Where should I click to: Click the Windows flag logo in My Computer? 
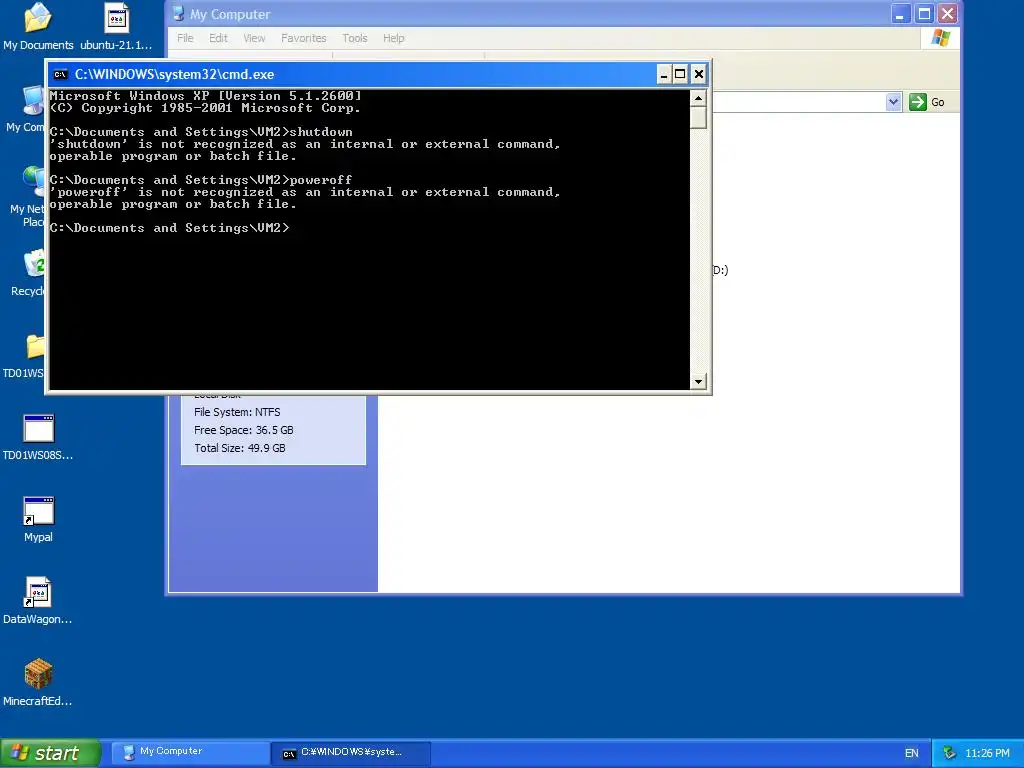(940, 38)
